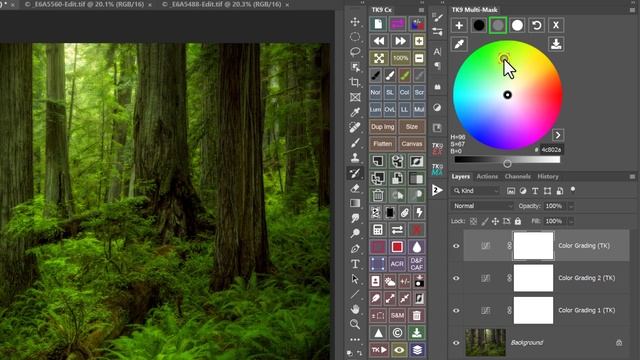Toggle lock all padlock icon

click(x=518, y=221)
